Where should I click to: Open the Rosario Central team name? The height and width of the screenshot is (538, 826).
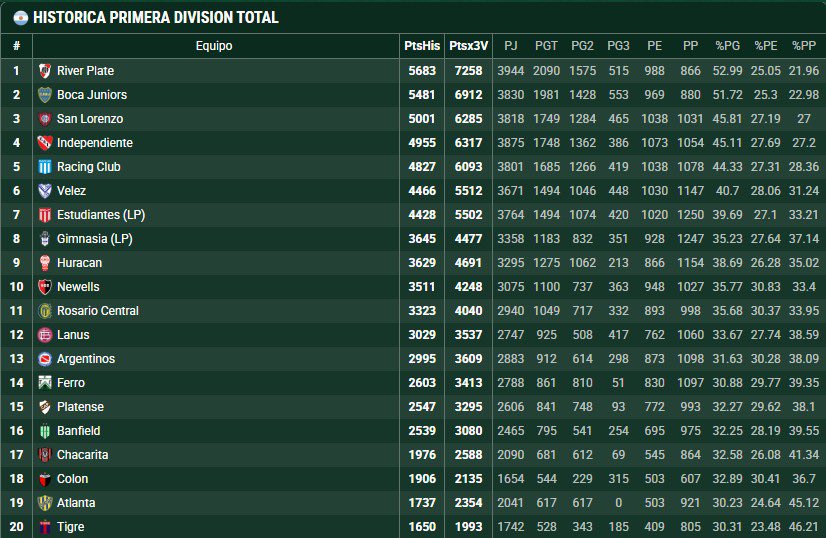(x=98, y=311)
